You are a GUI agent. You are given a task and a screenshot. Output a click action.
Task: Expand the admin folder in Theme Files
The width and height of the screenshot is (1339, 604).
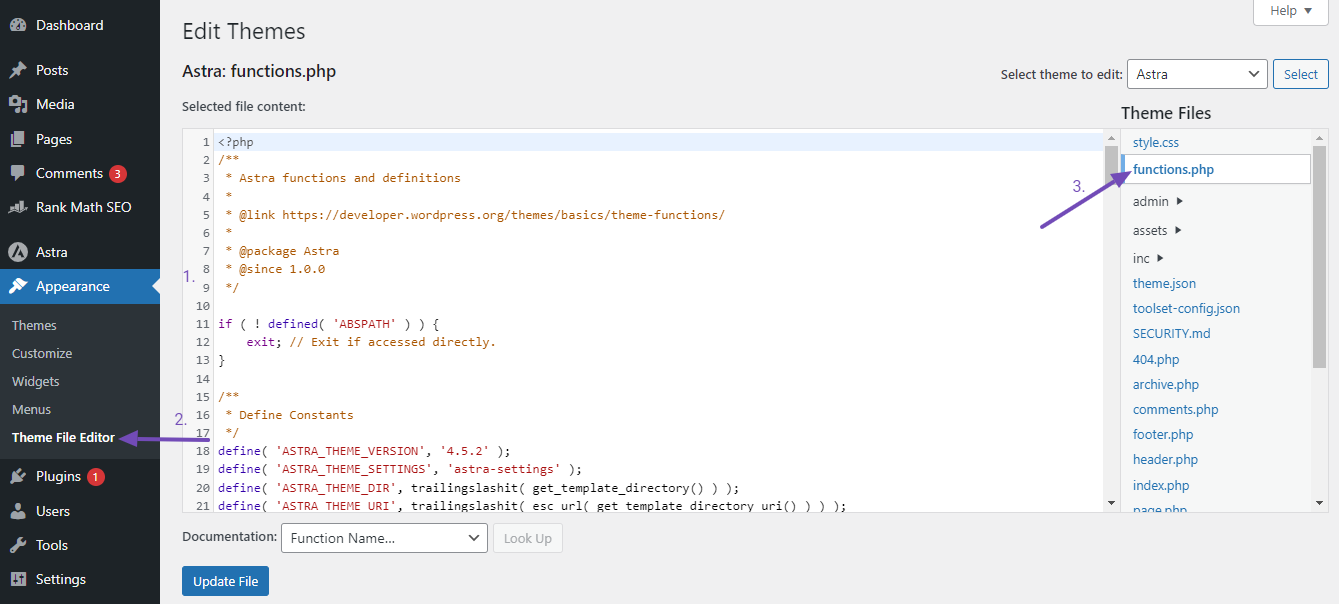[x=1158, y=201]
